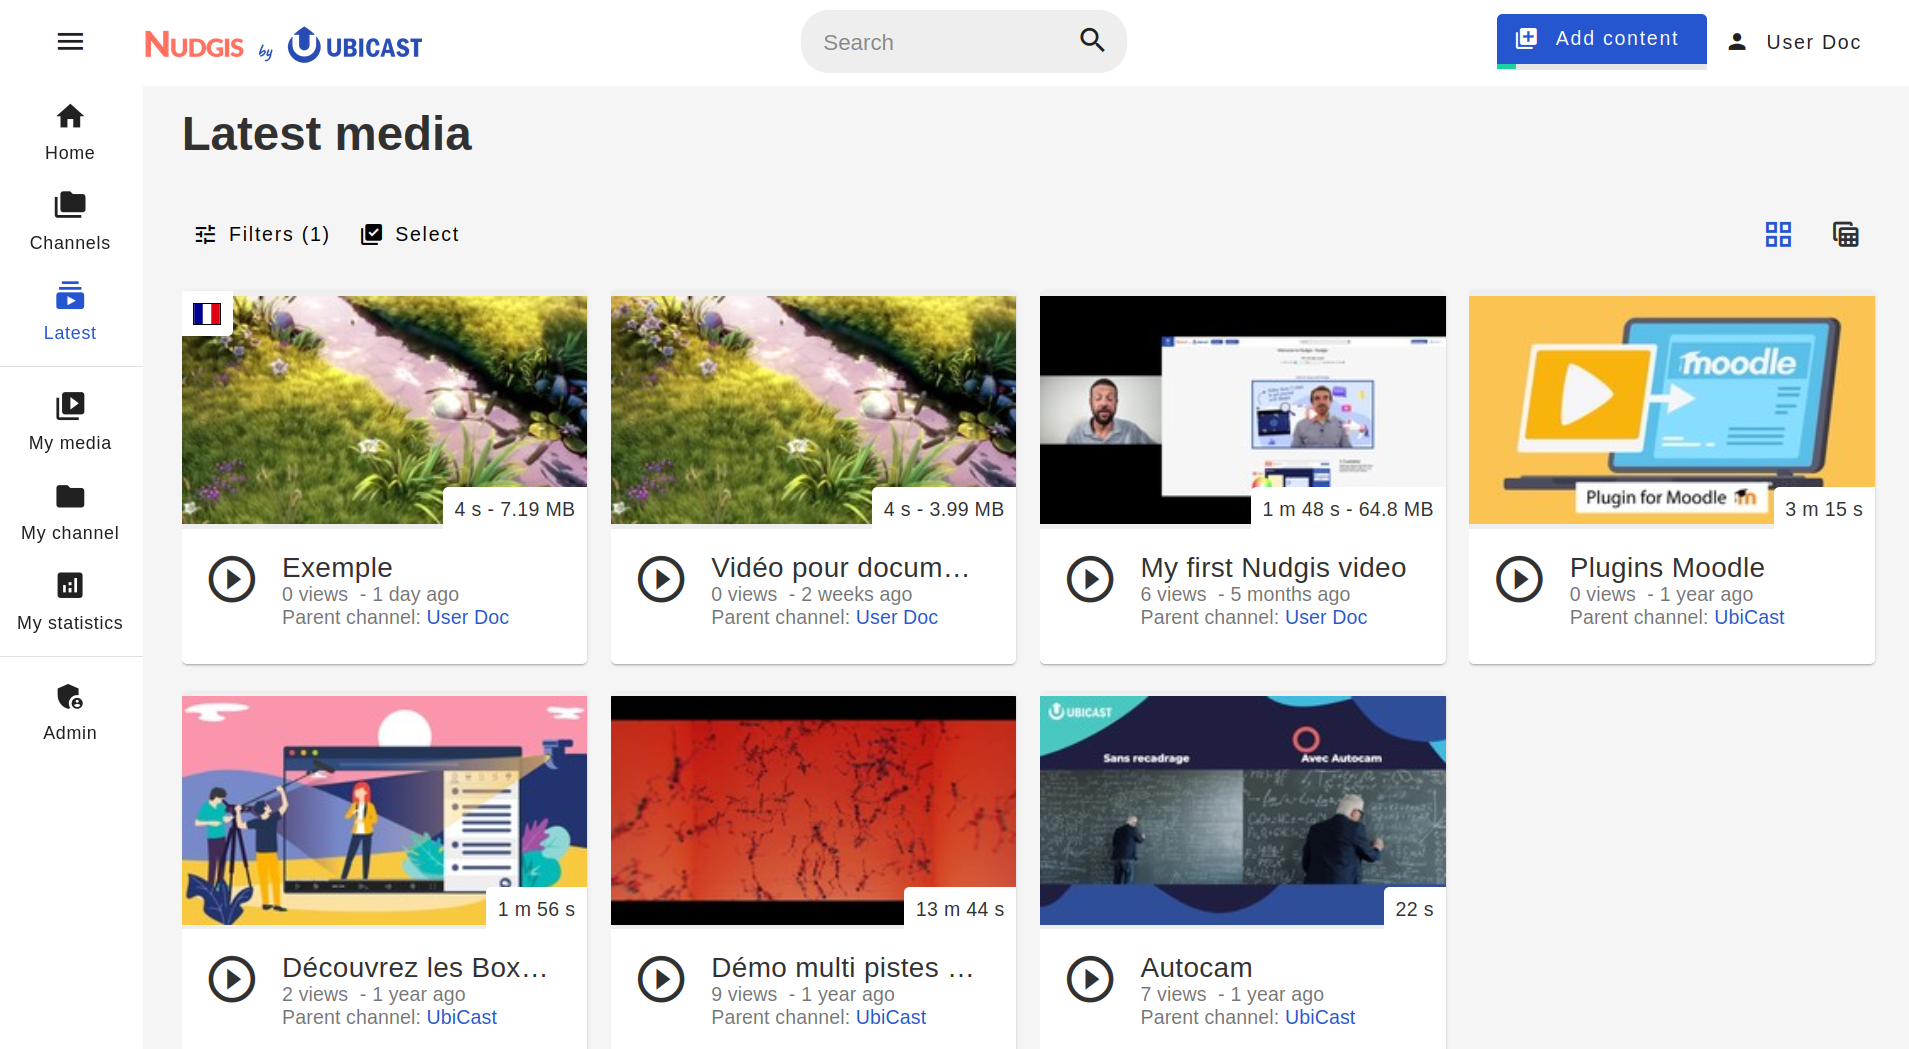Open the Autocam title link
The height and width of the screenshot is (1049, 1909).
click(x=1196, y=967)
